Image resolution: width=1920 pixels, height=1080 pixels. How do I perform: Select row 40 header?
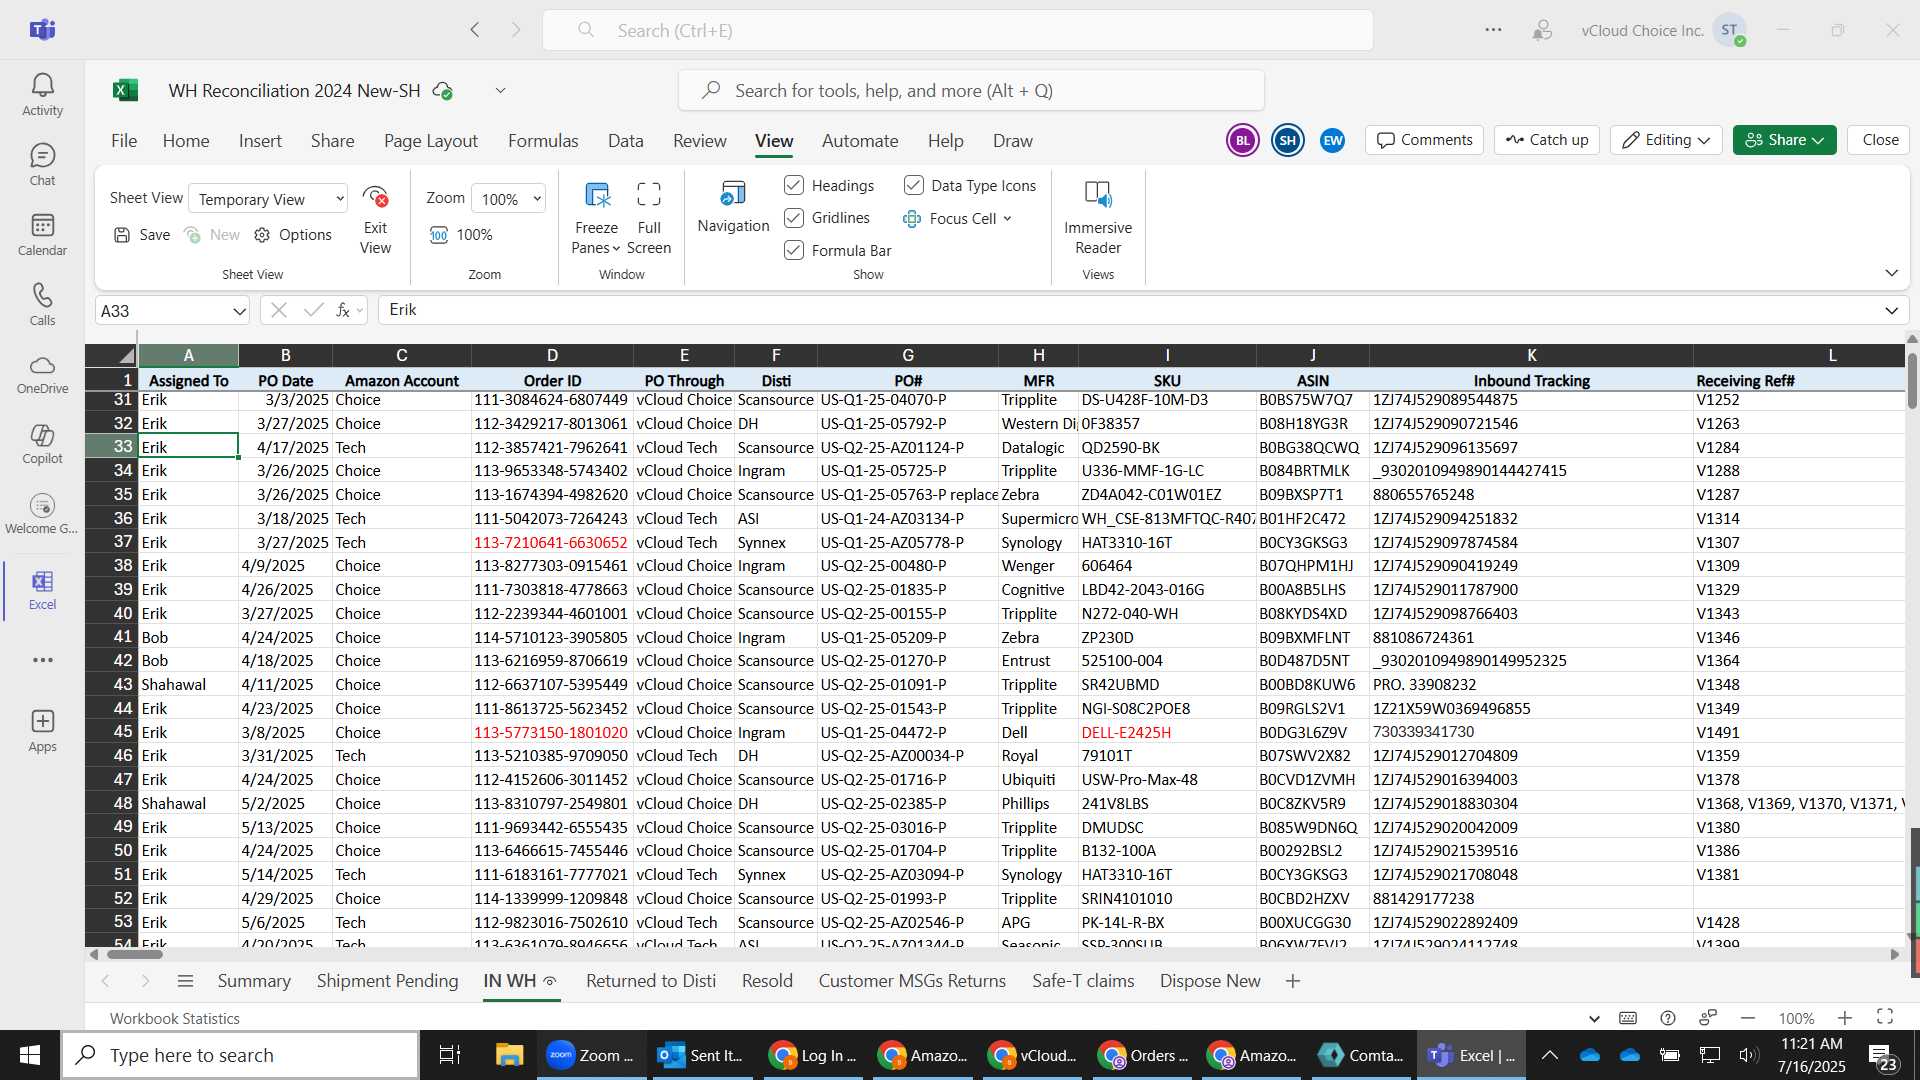point(112,613)
